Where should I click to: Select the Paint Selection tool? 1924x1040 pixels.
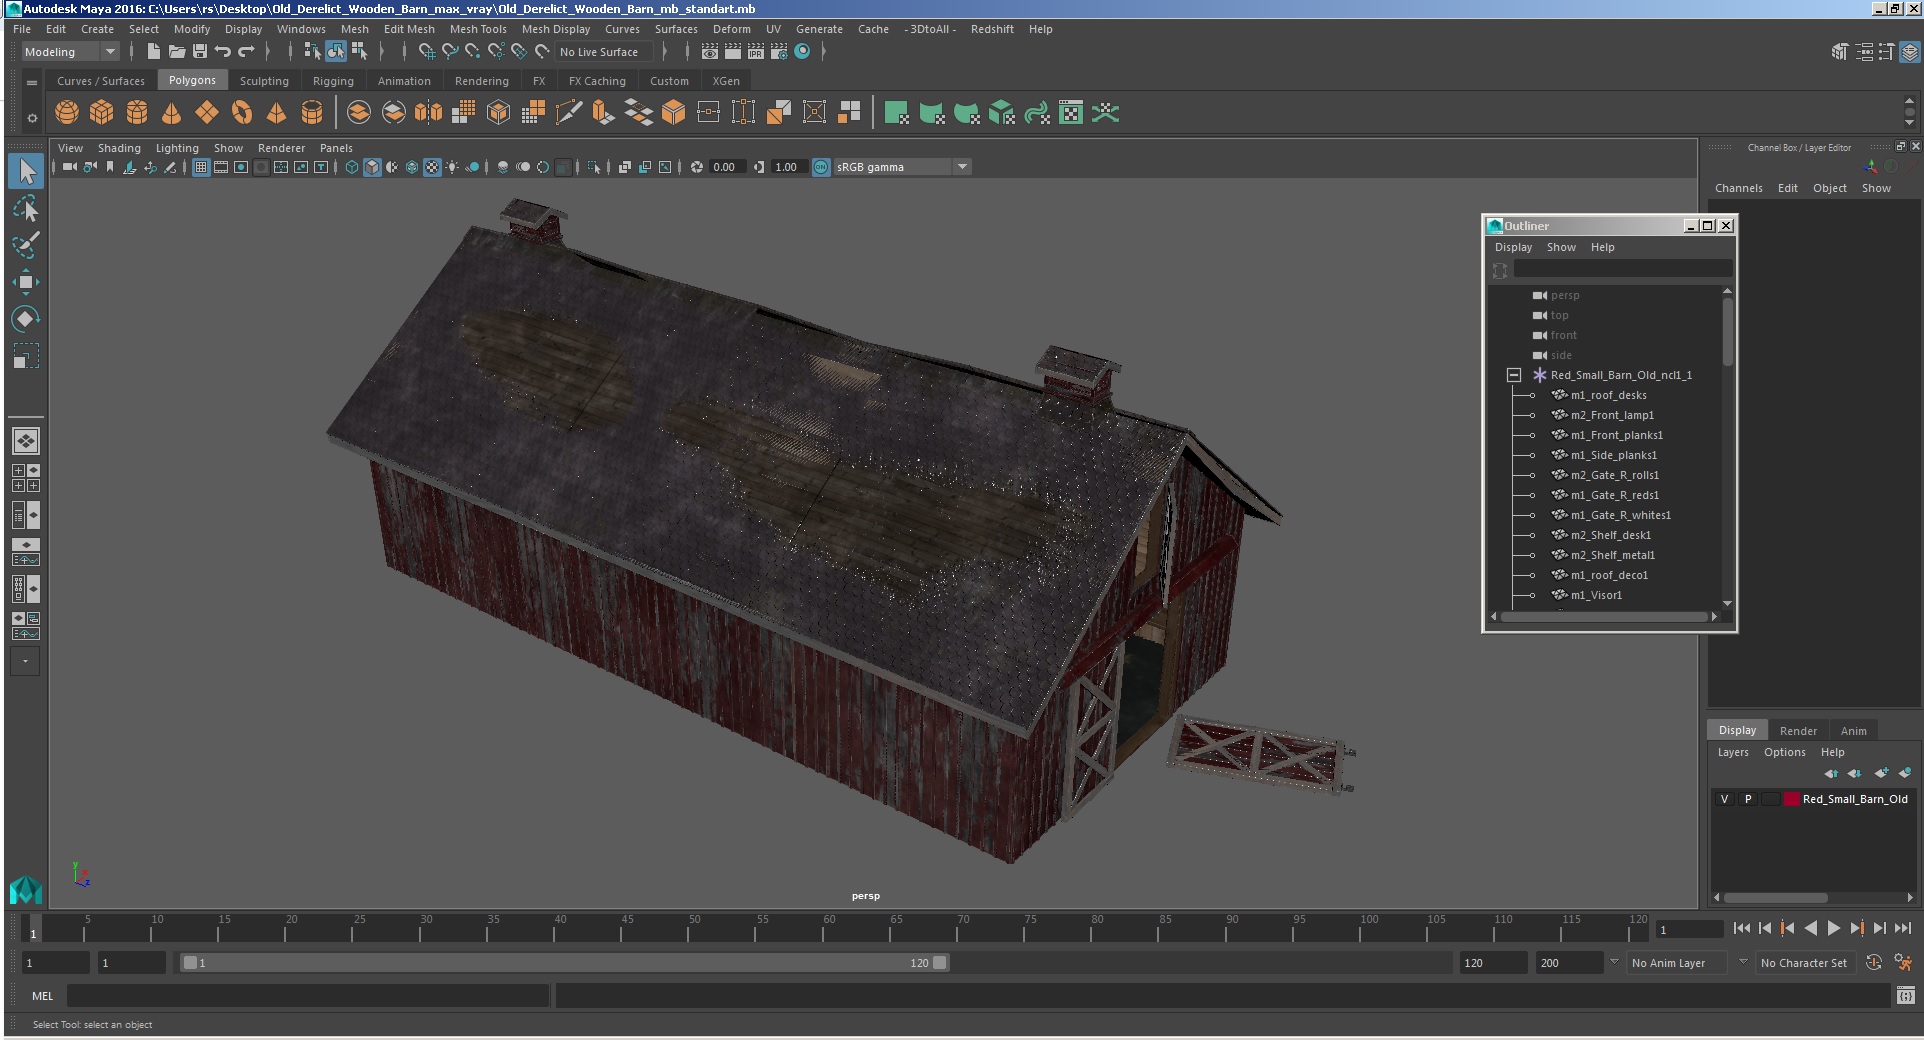coord(25,245)
